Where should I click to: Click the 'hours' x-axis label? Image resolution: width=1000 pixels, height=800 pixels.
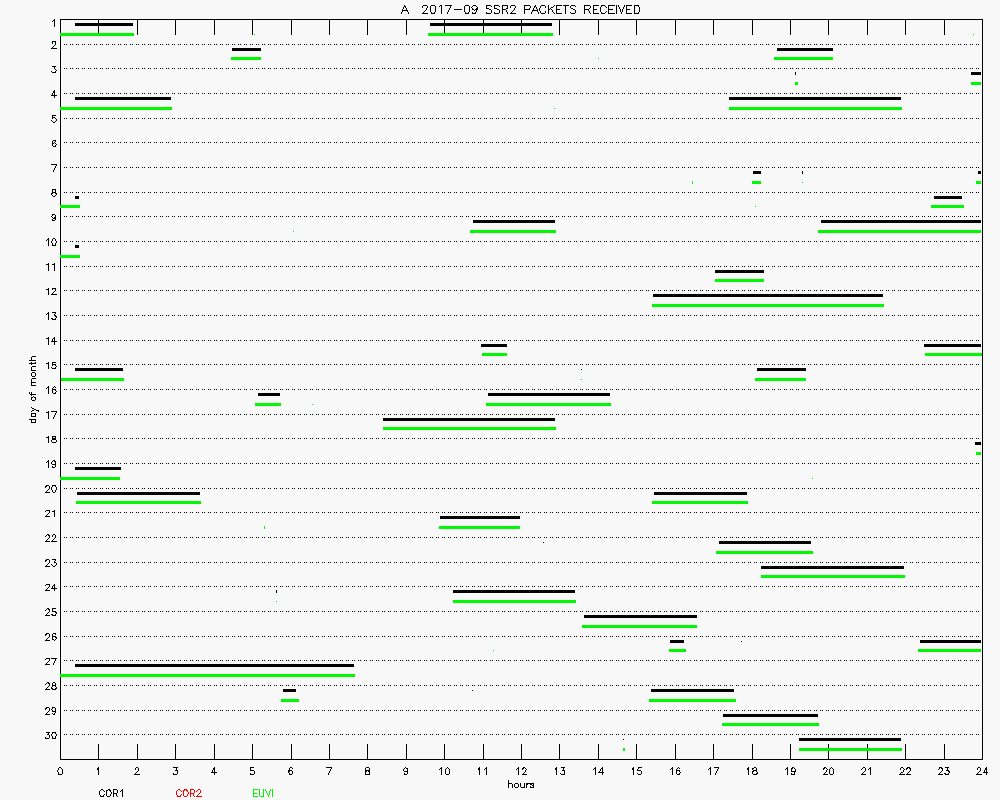[x=520, y=784]
